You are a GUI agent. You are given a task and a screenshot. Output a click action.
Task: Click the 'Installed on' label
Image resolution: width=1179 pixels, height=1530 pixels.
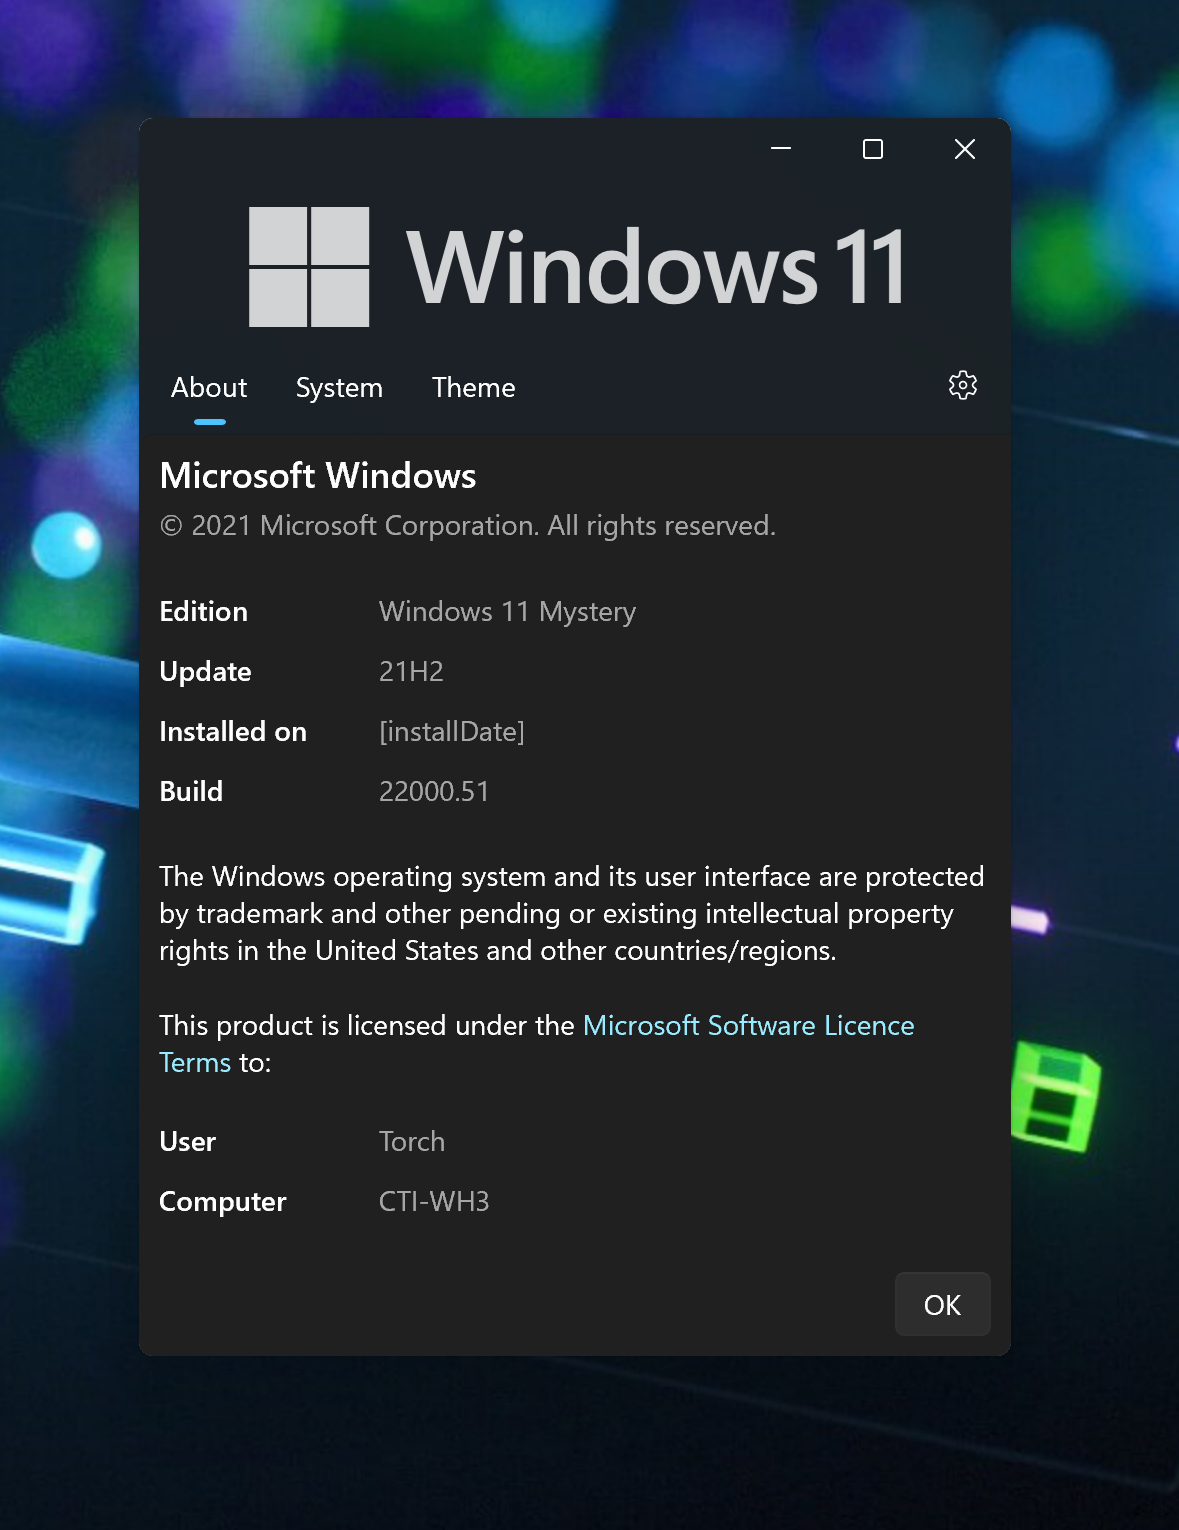pyautogui.click(x=233, y=731)
